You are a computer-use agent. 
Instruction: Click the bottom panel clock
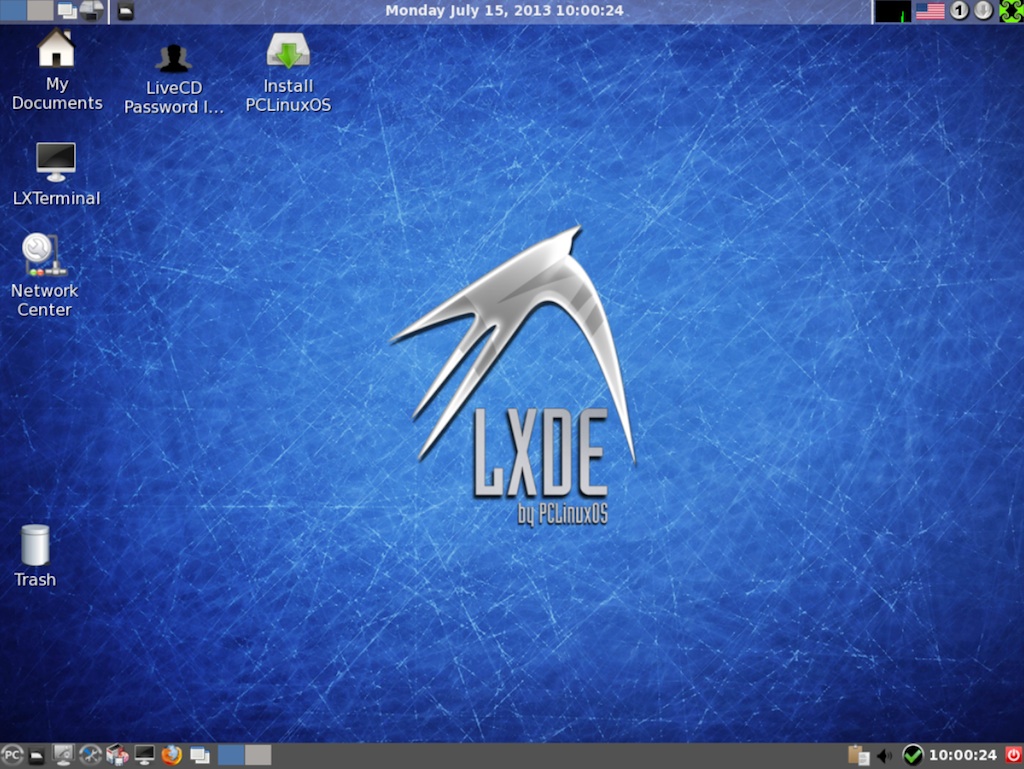(963, 755)
